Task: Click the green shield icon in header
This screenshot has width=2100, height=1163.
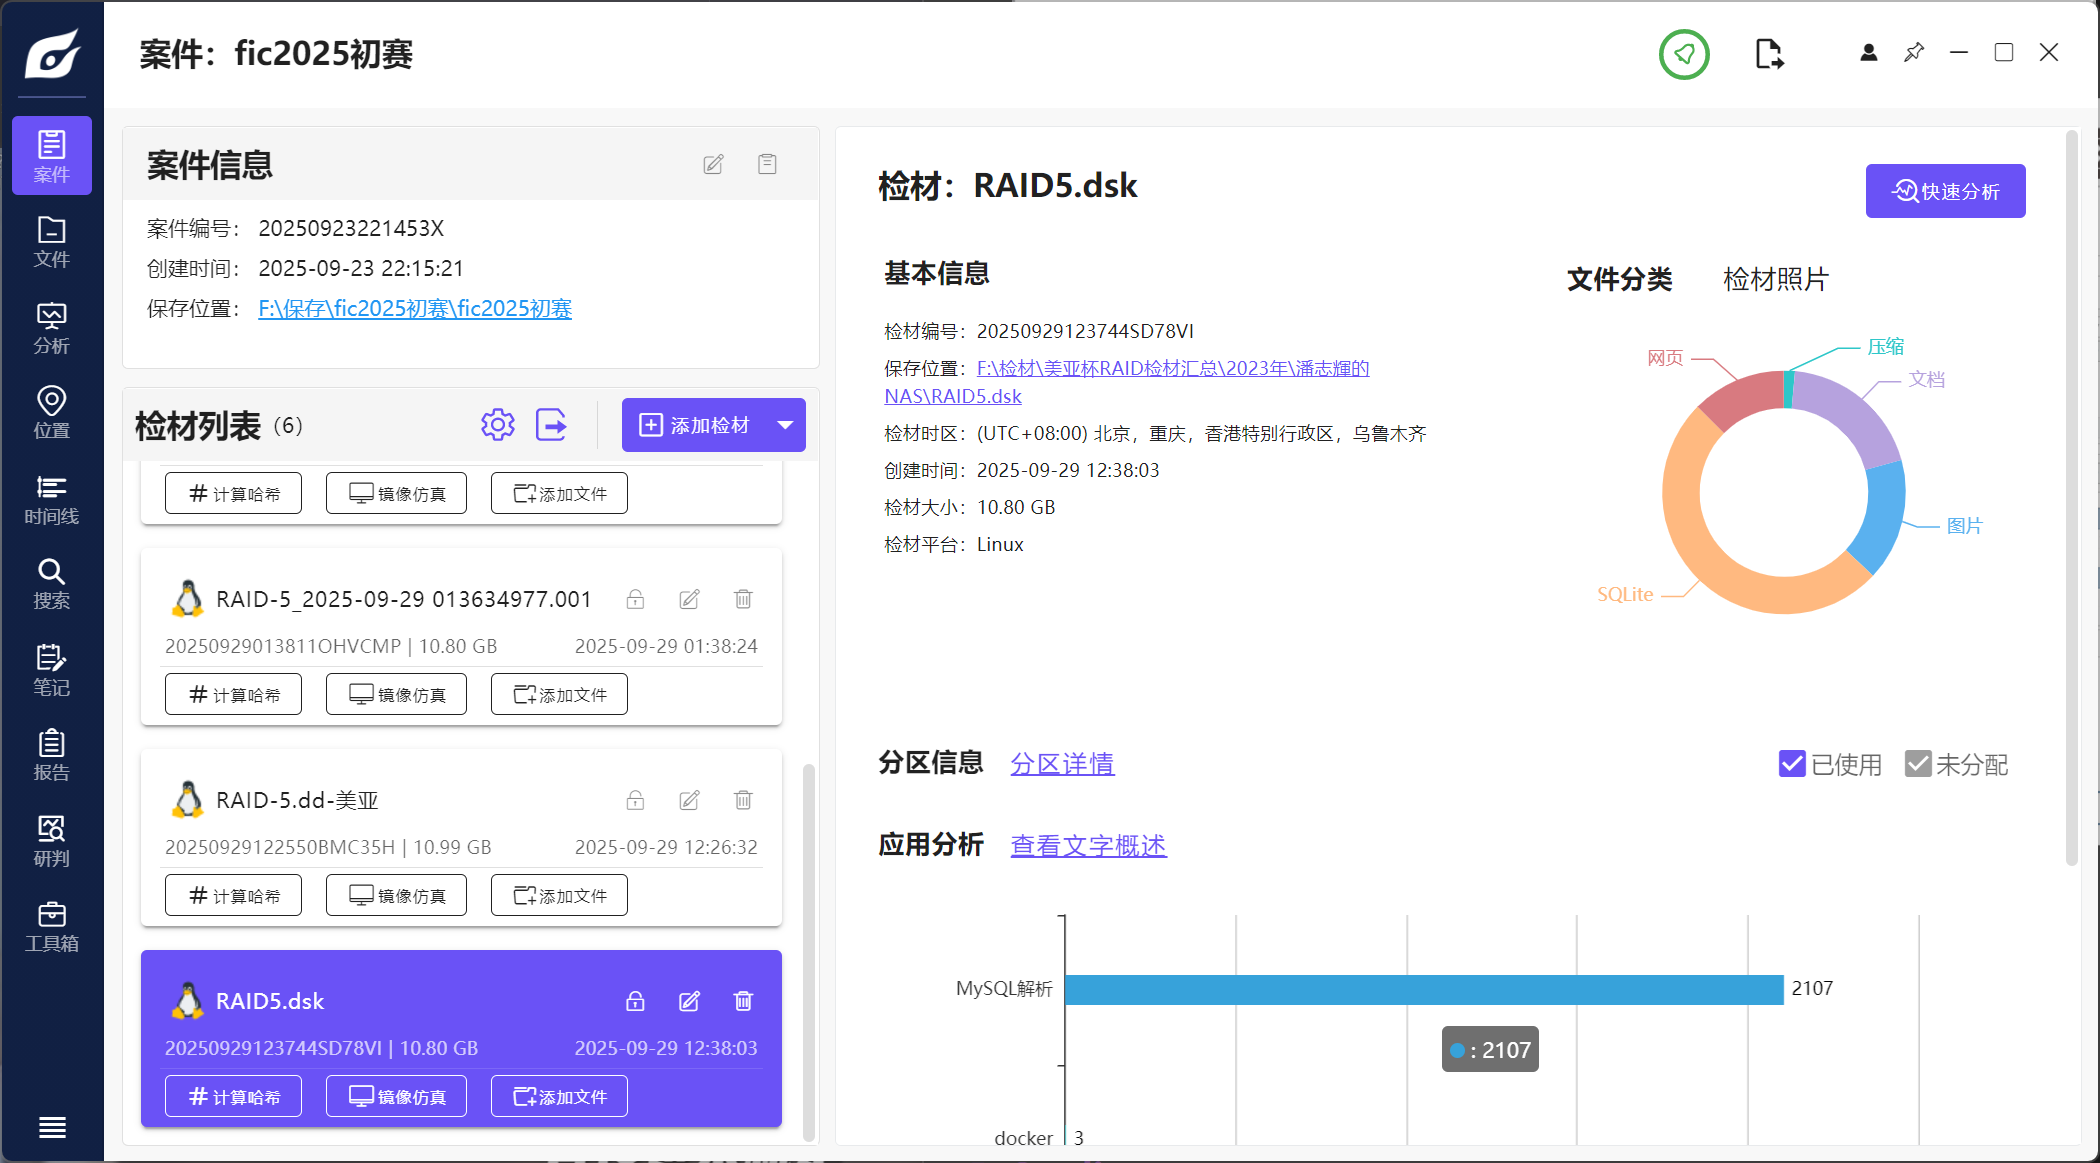Action: pyautogui.click(x=1684, y=54)
